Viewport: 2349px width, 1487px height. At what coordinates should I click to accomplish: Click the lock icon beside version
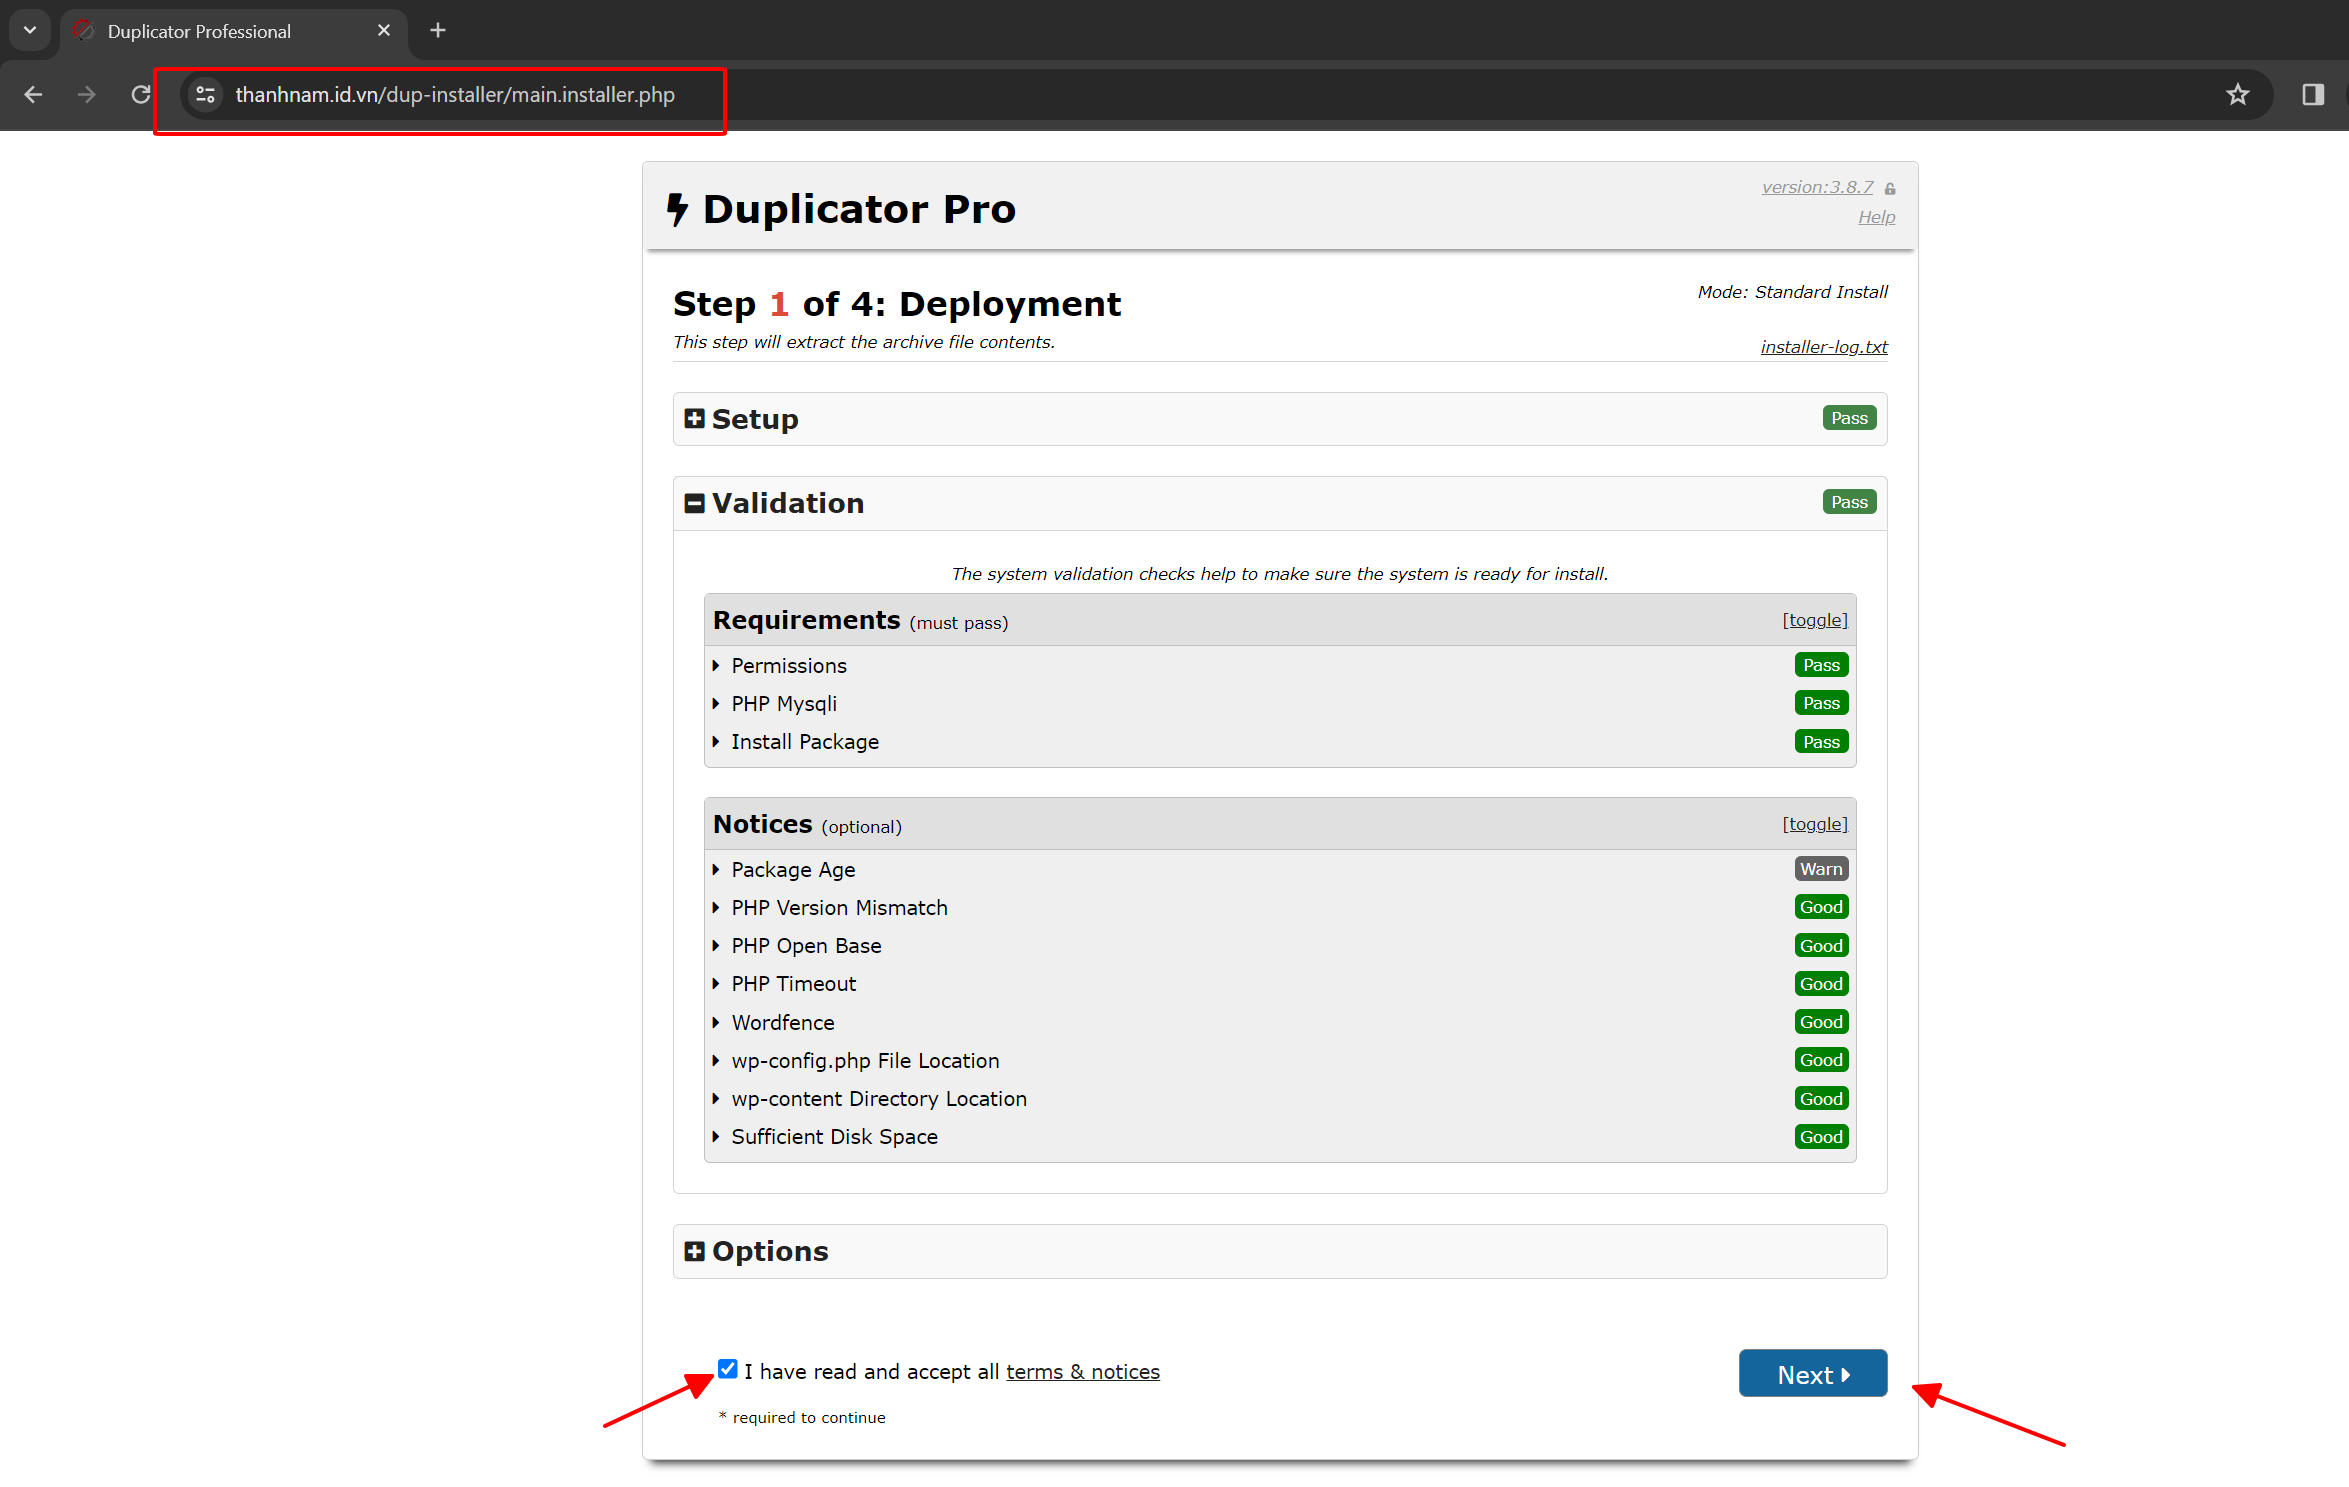point(1889,188)
